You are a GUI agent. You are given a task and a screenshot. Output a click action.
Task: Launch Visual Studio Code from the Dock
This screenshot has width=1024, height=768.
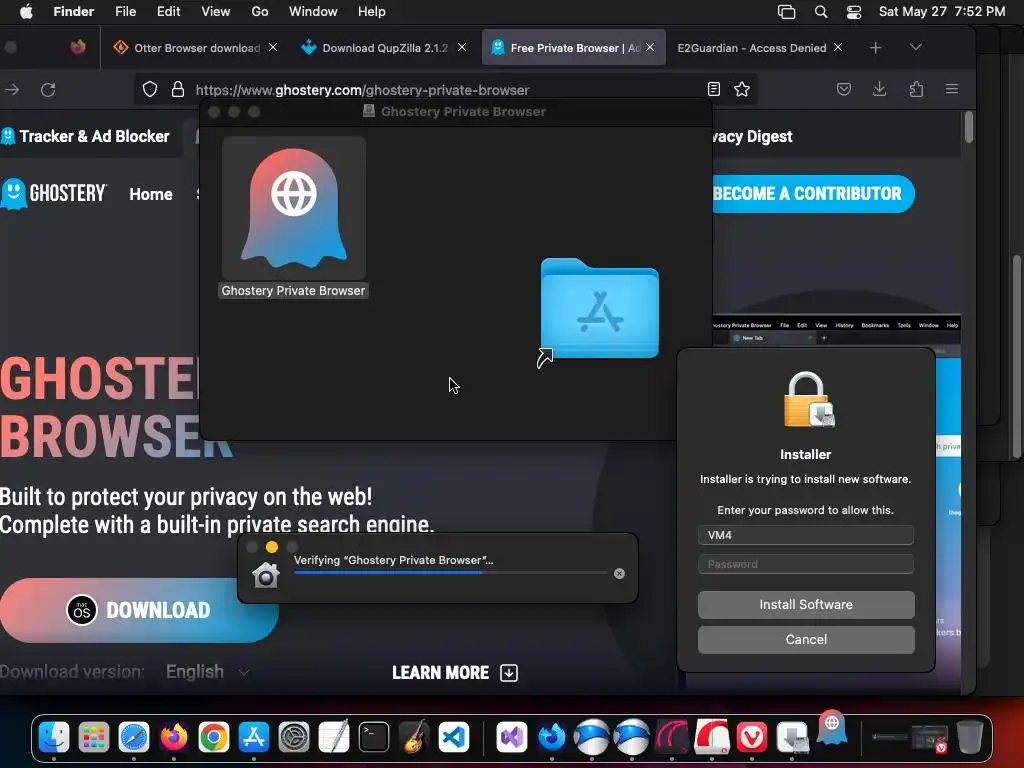click(x=454, y=738)
